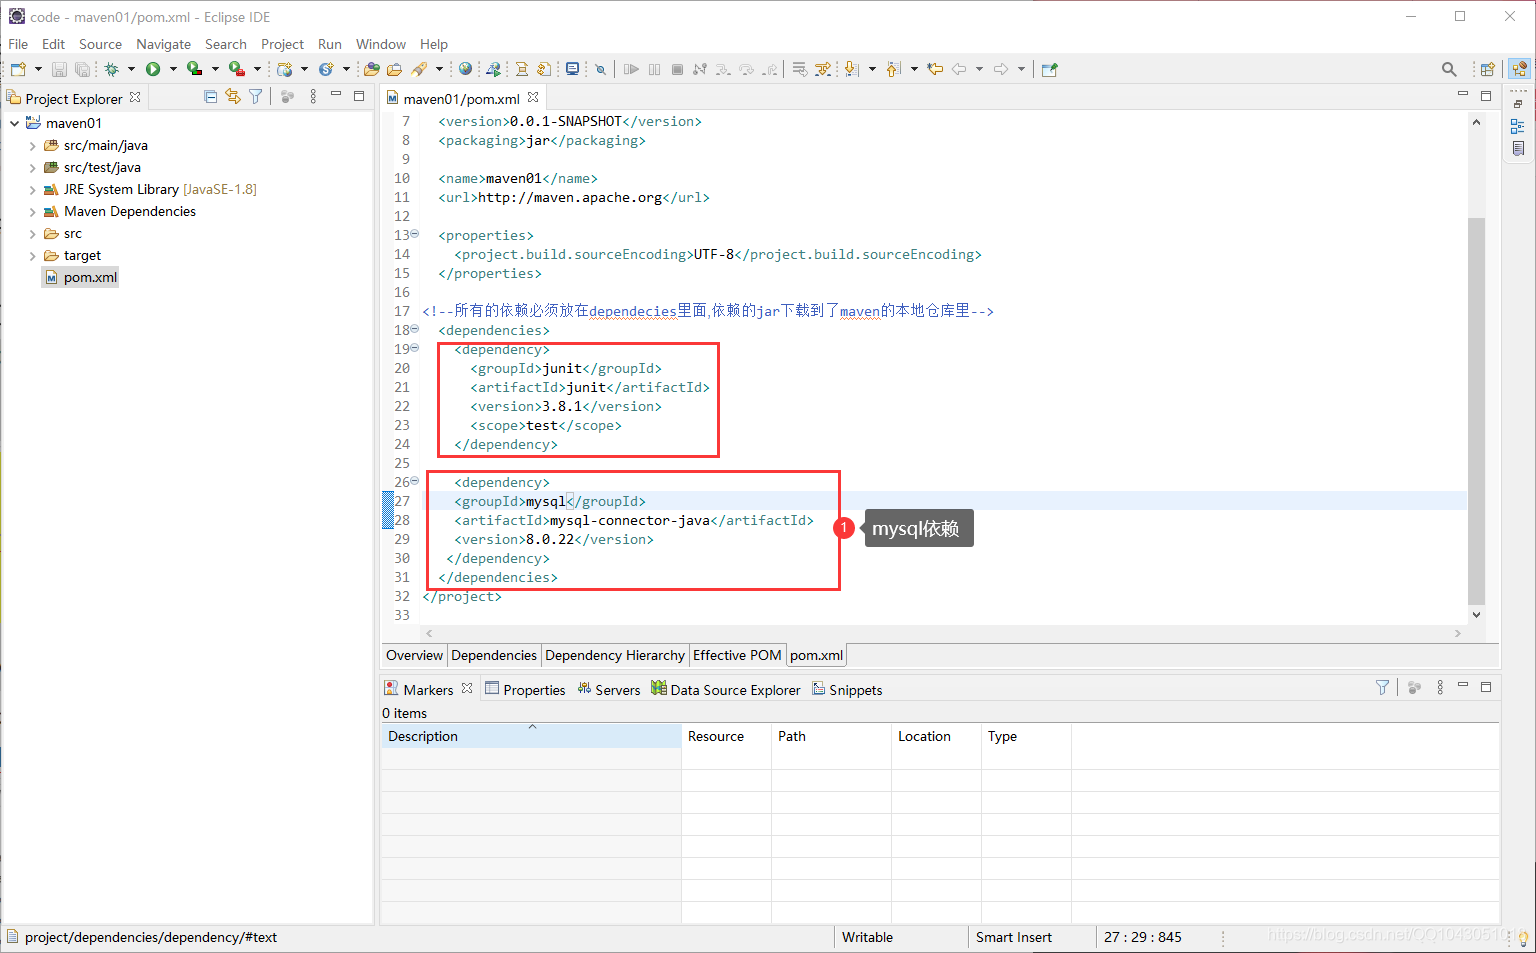Click the Back navigation arrow icon
Viewport: 1536px width, 953px height.
coord(959,69)
